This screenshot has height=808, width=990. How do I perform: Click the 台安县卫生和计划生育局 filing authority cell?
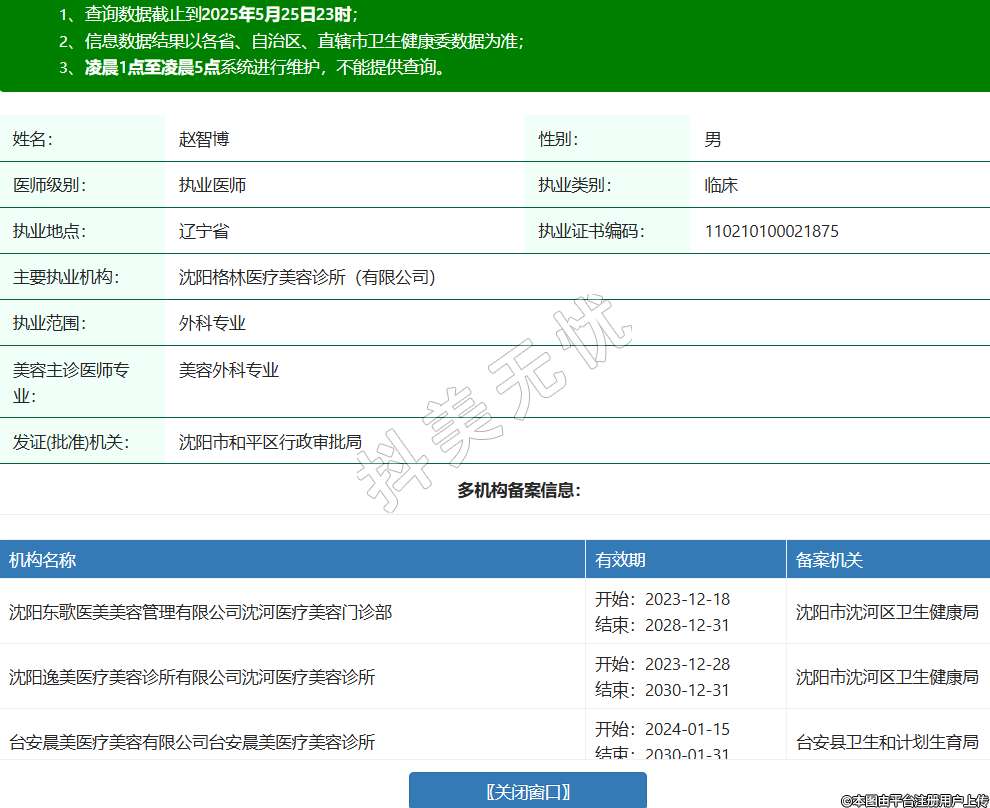click(x=886, y=742)
